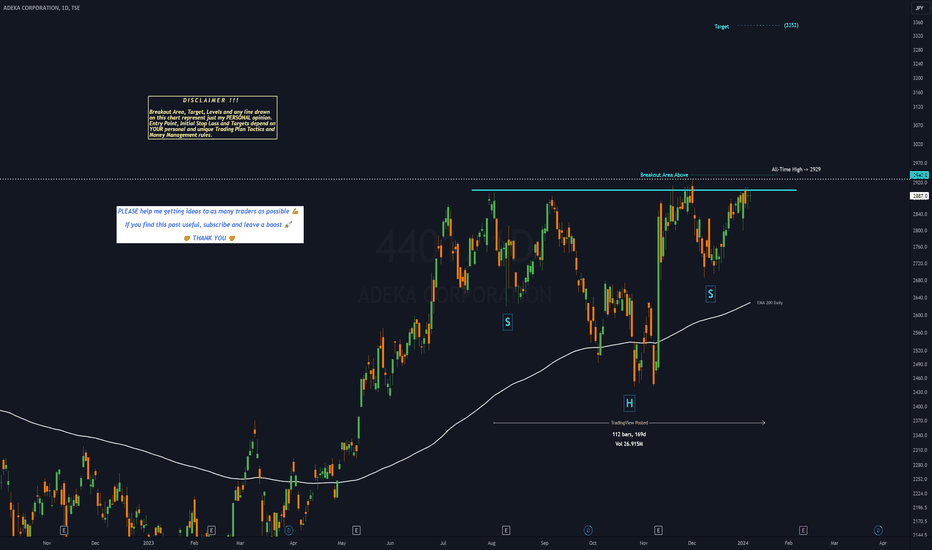Click the 2144.5 price axis label
The width and height of the screenshot is (932, 550).
point(920,535)
